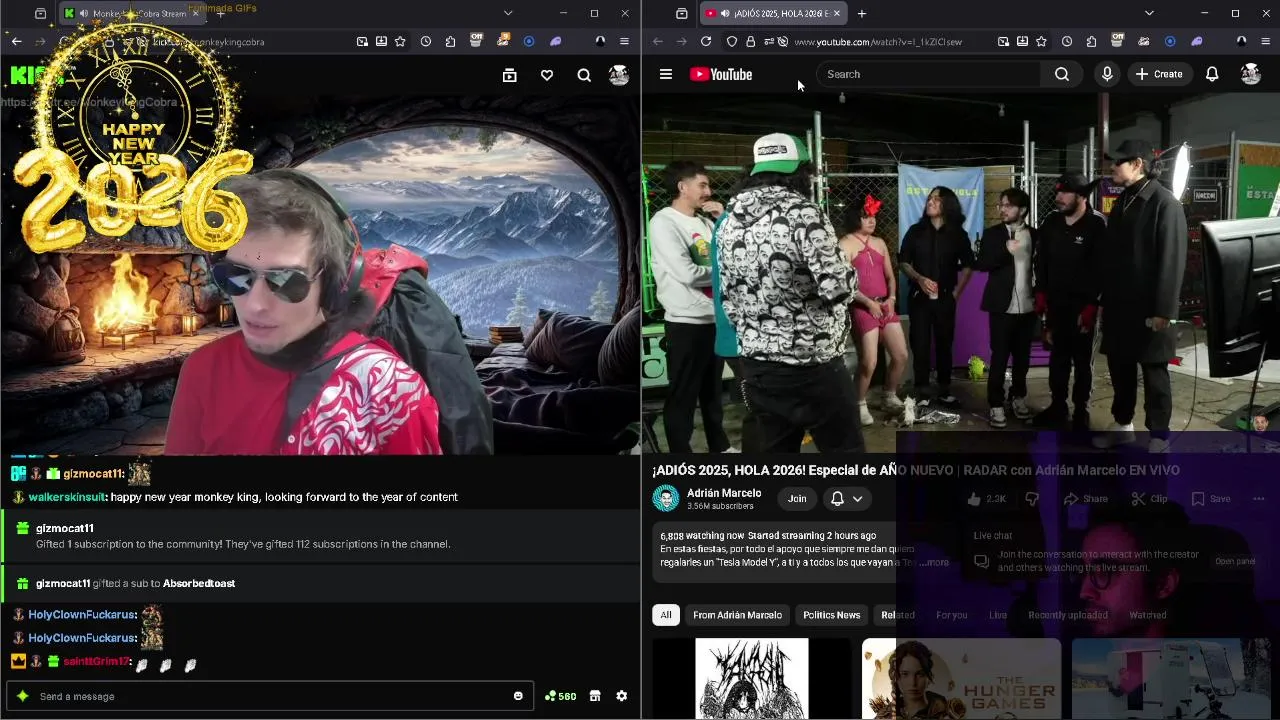The width and height of the screenshot is (1280, 720).
Task: Toggle the Off extension icon in the YouTube window toolbar
Action: click(1117, 41)
